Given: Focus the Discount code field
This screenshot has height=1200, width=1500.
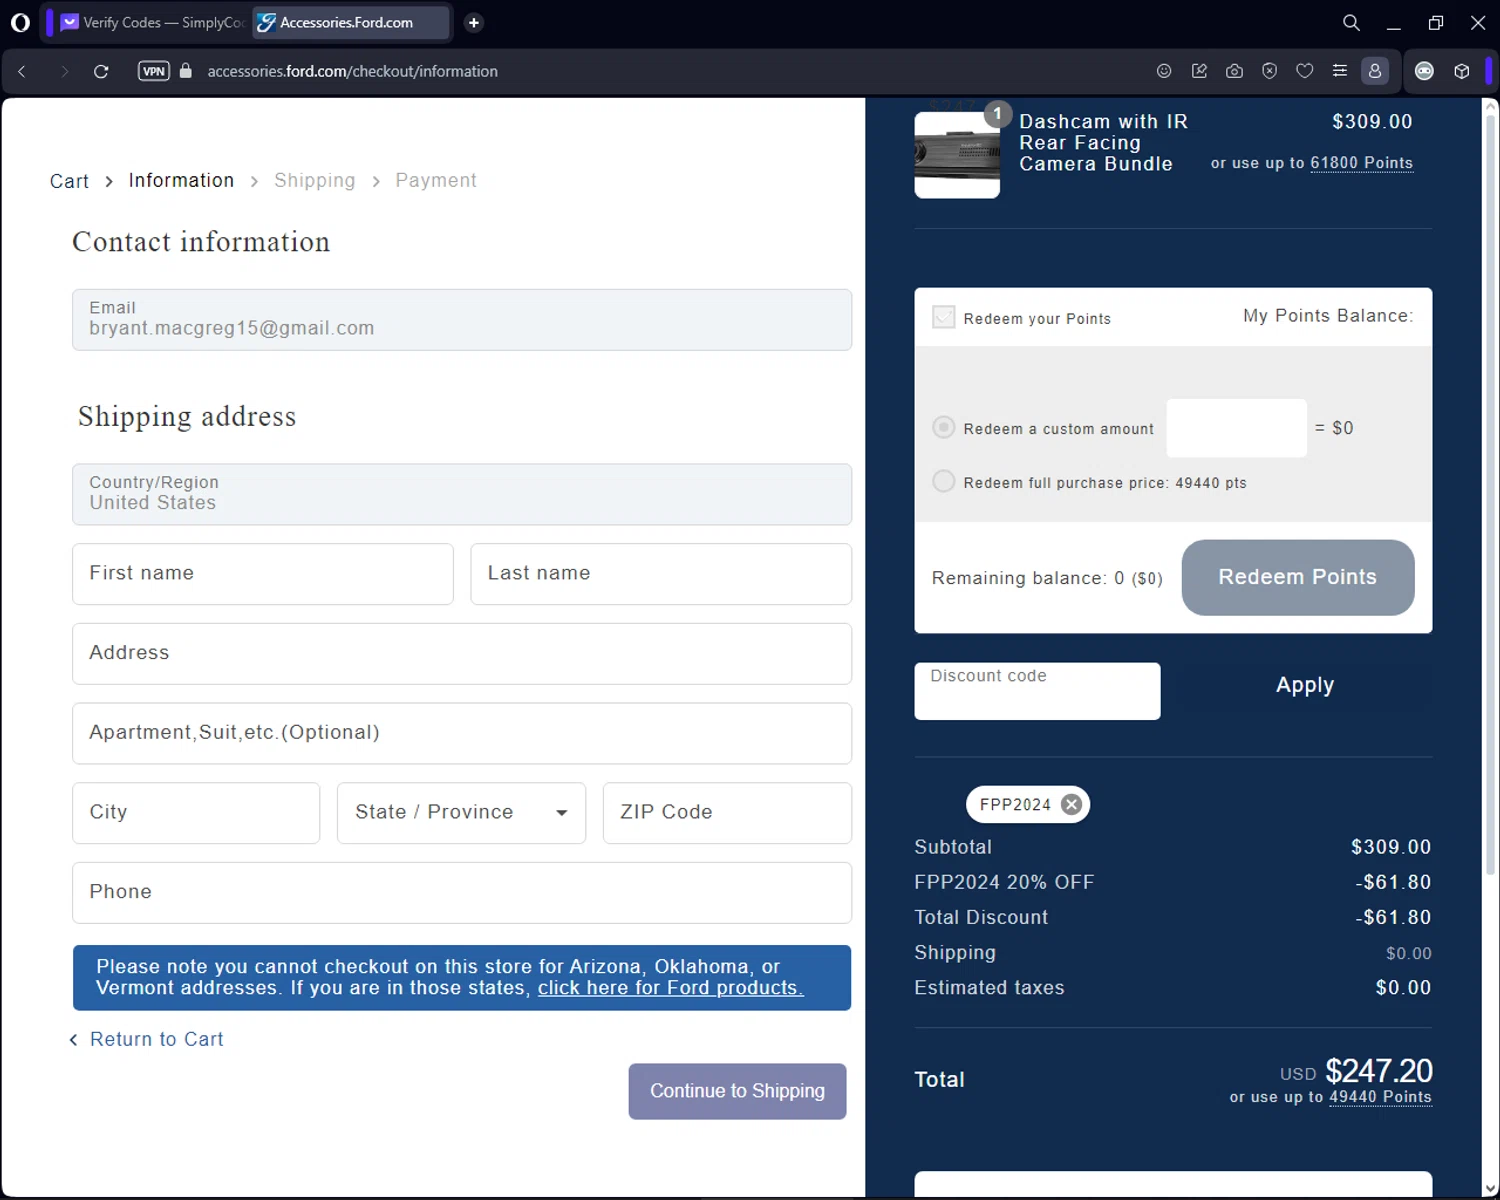Looking at the screenshot, I should [x=1037, y=691].
